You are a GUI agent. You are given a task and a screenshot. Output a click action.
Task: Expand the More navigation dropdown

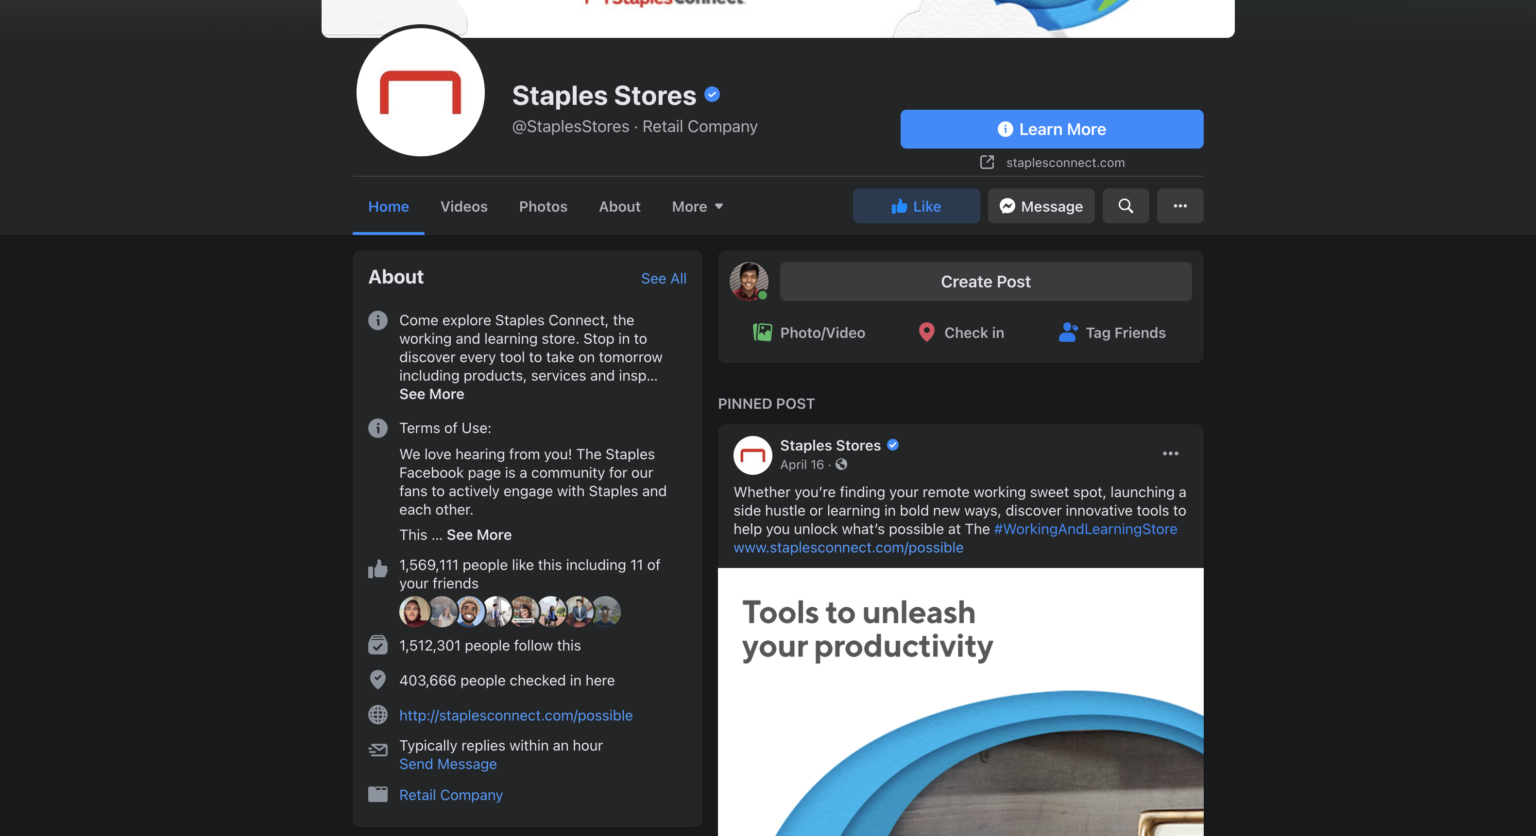tap(696, 206)
